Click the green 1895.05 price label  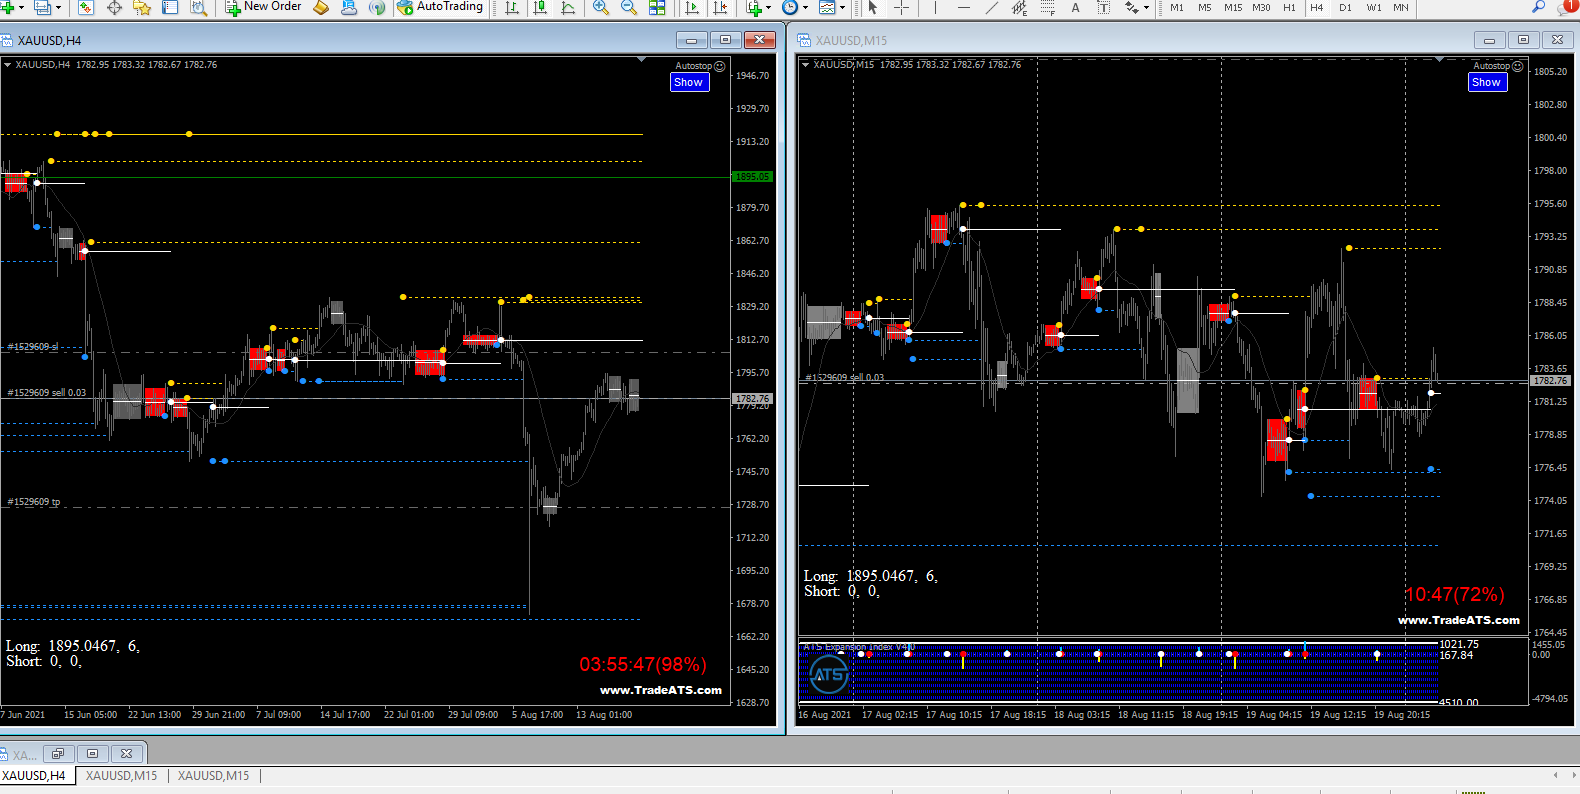pyautogui.click(x=752, y=177)
